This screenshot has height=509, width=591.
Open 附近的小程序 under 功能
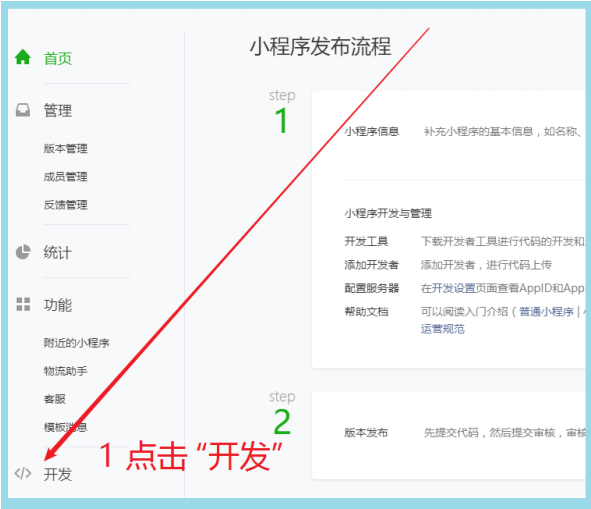point(77,343)
